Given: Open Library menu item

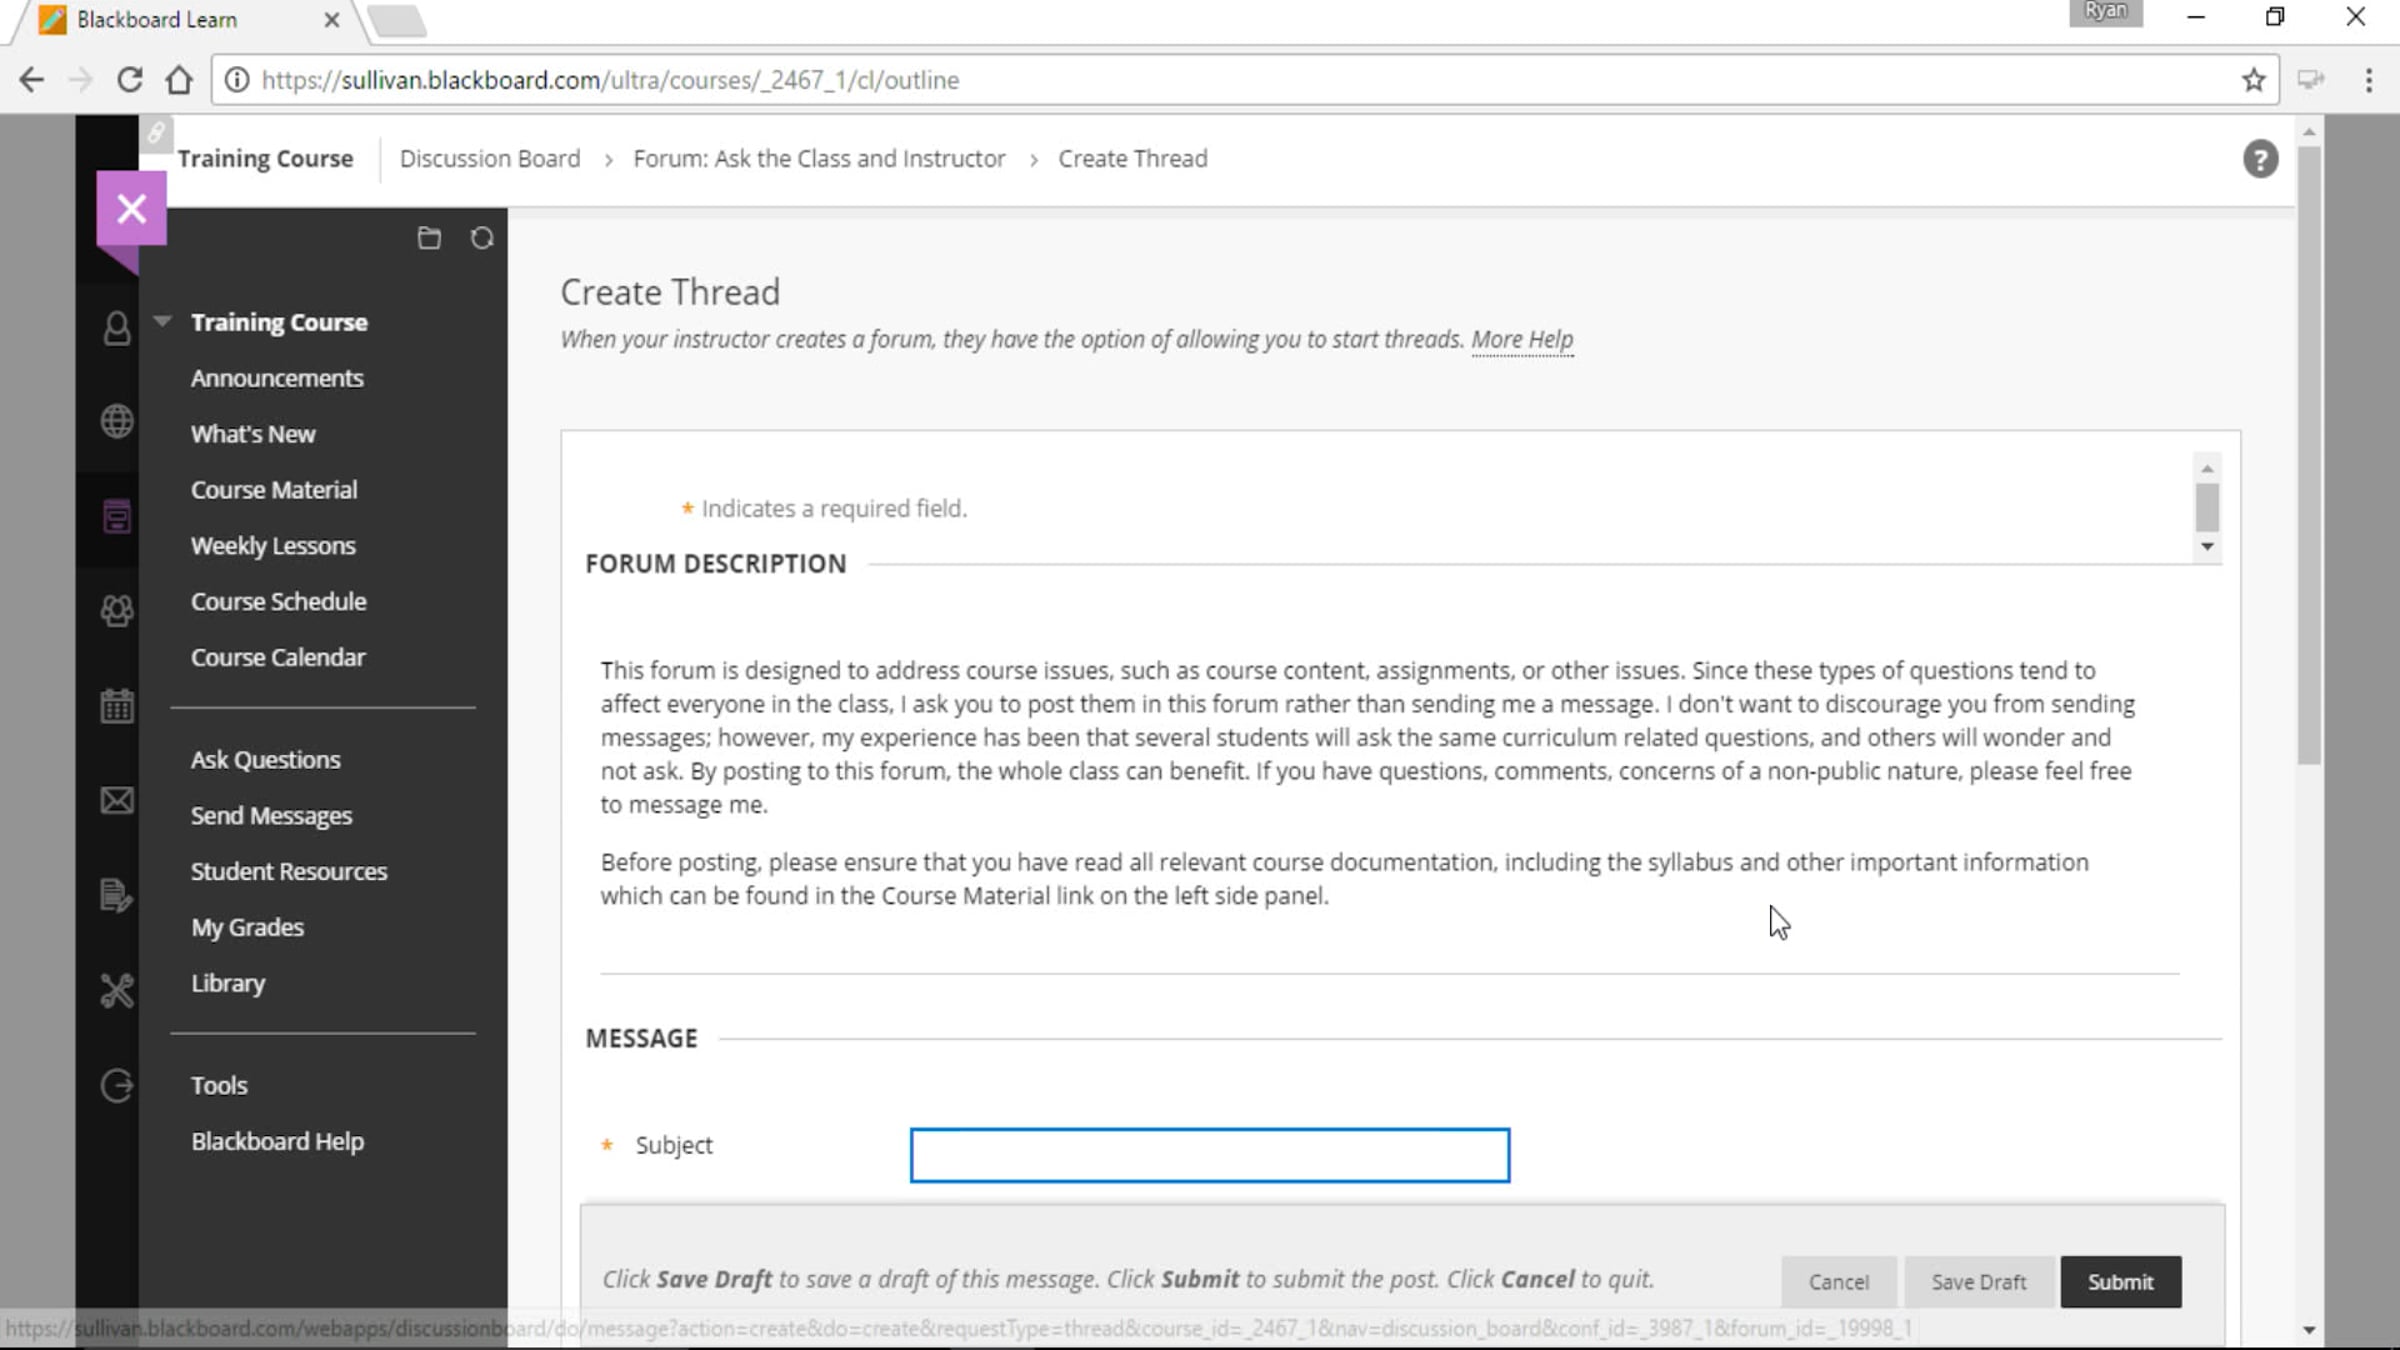Looking at the screenshot, I should (228, 984).
